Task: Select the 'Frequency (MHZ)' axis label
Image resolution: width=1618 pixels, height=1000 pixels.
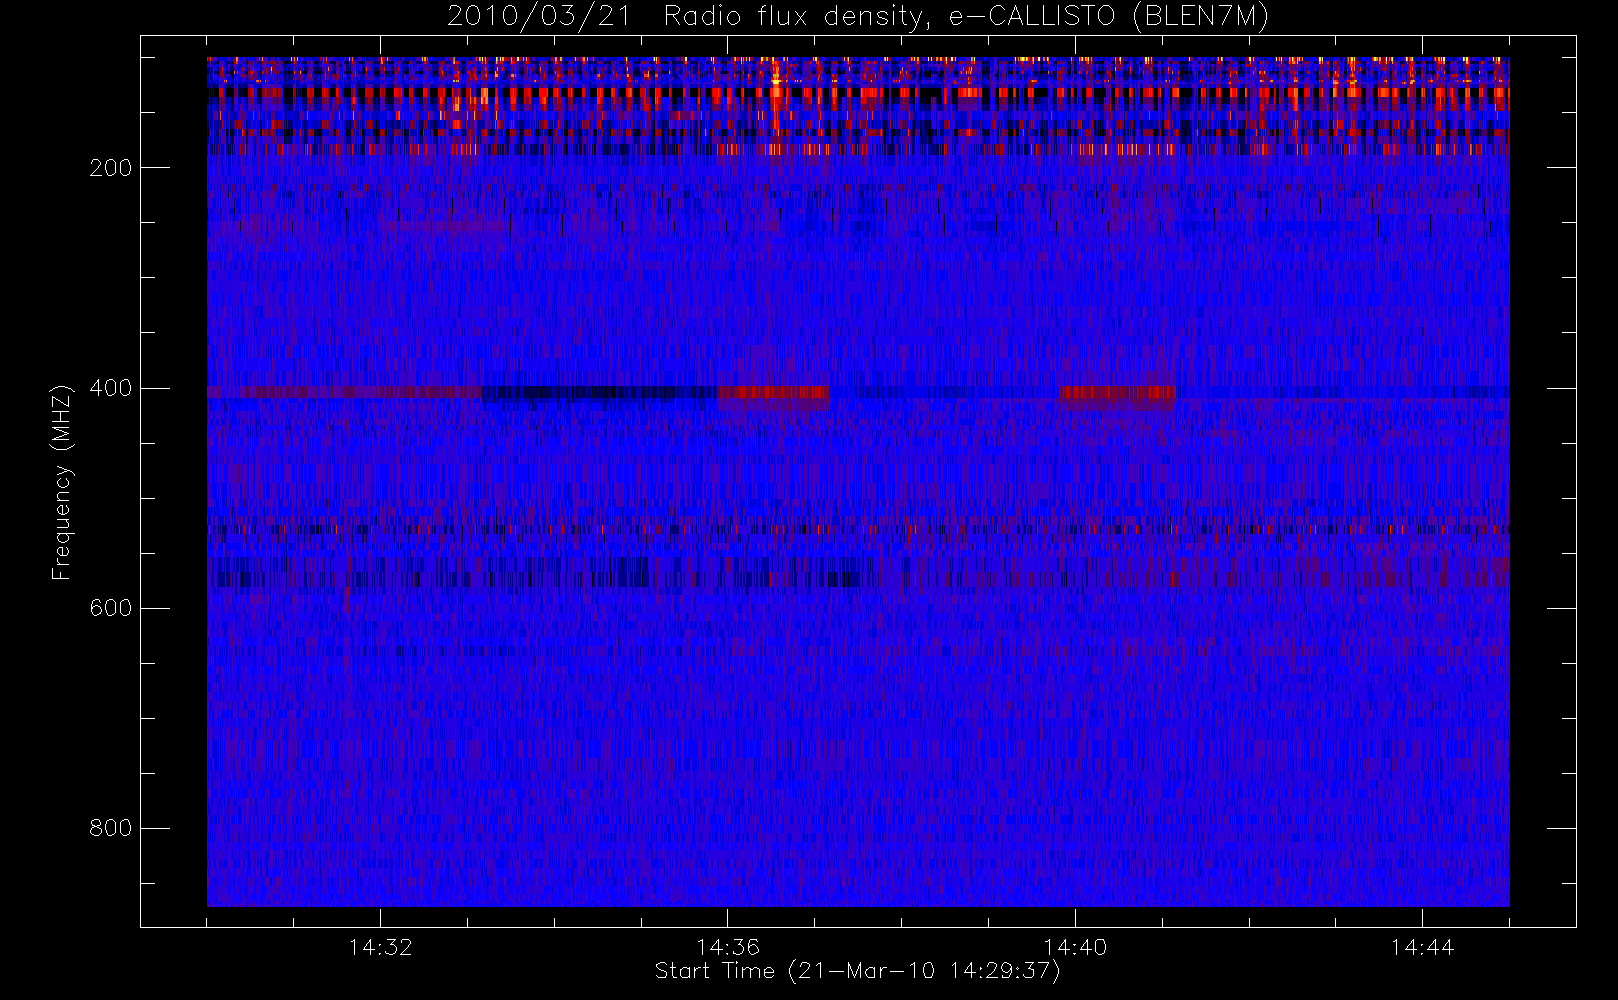Action: click(x=62, y=482)
